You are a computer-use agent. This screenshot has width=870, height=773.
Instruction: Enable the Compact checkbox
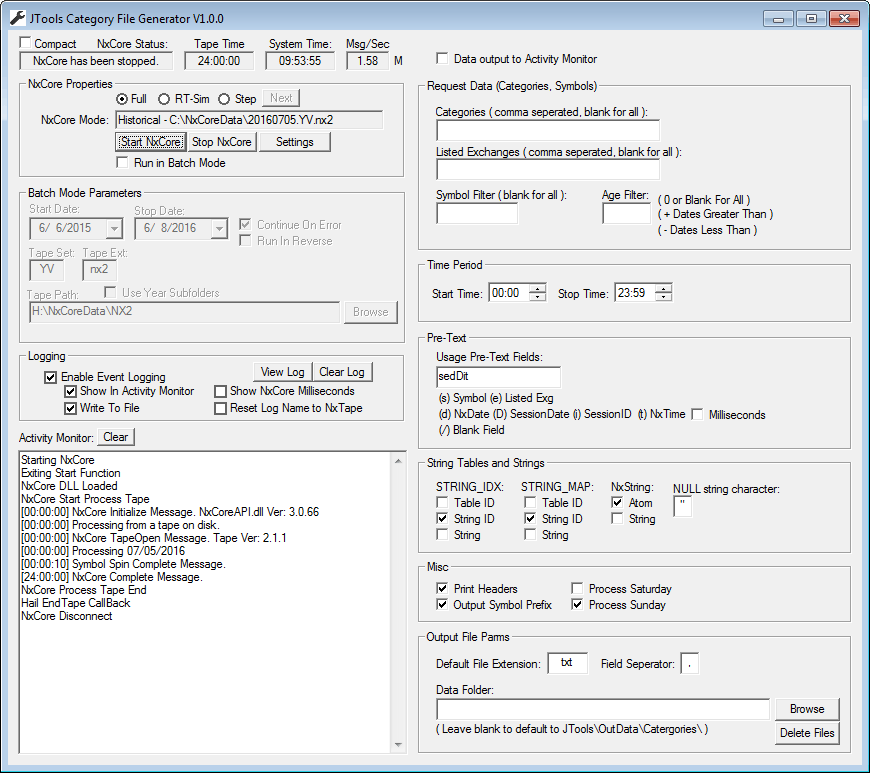[x=25, y=43]
